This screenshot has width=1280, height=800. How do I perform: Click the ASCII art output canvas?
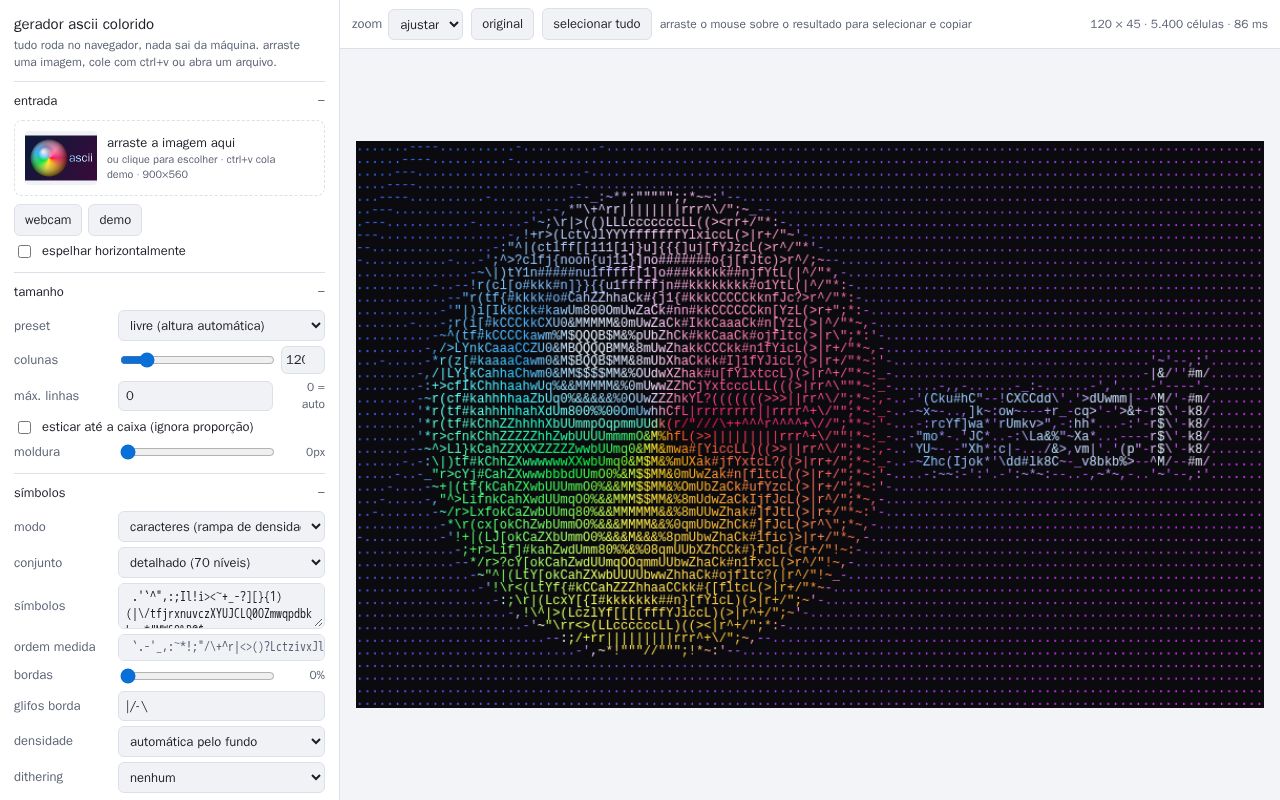coord(810,424)
